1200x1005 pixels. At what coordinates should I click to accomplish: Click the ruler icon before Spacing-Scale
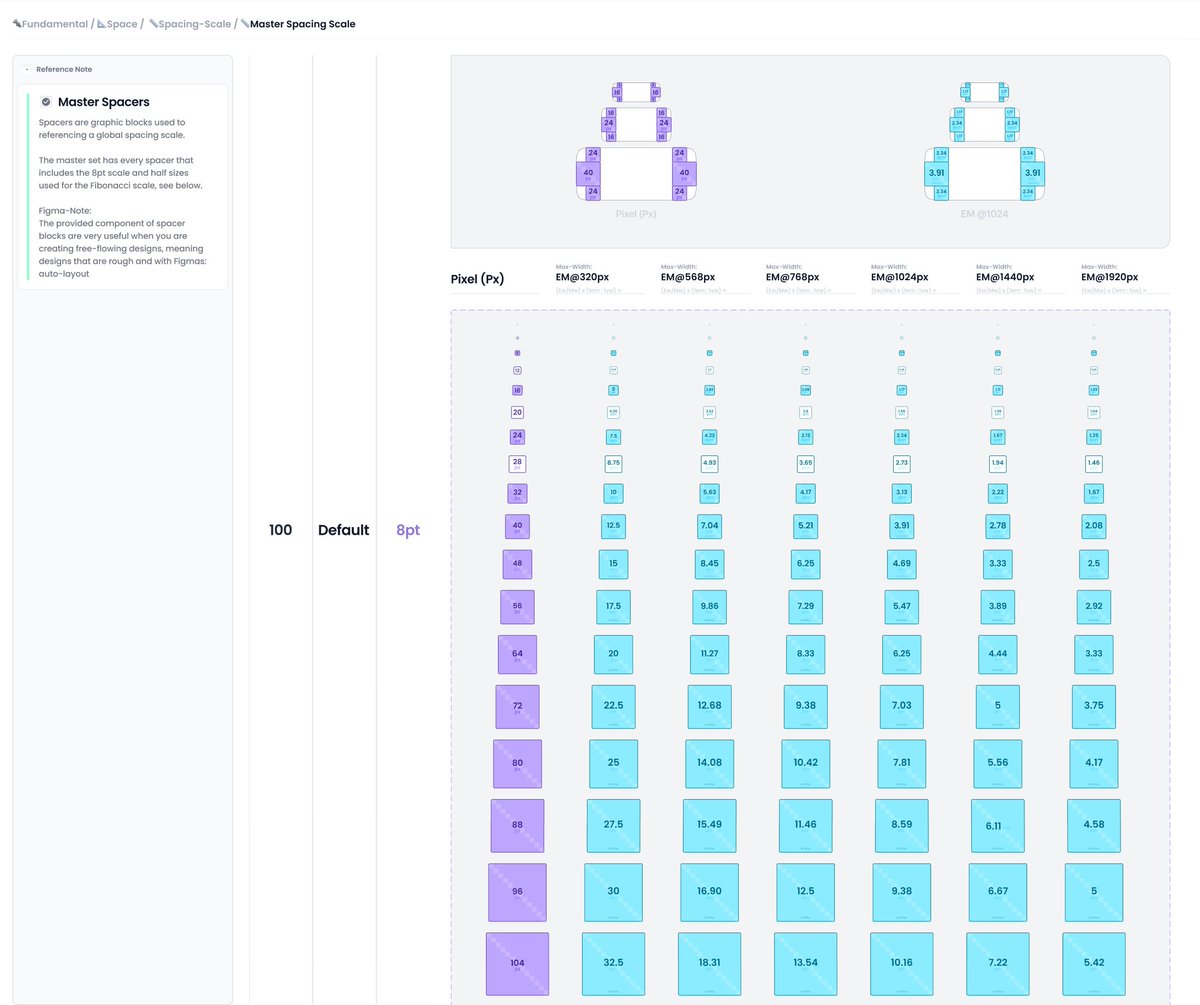(x=153, y=24)
